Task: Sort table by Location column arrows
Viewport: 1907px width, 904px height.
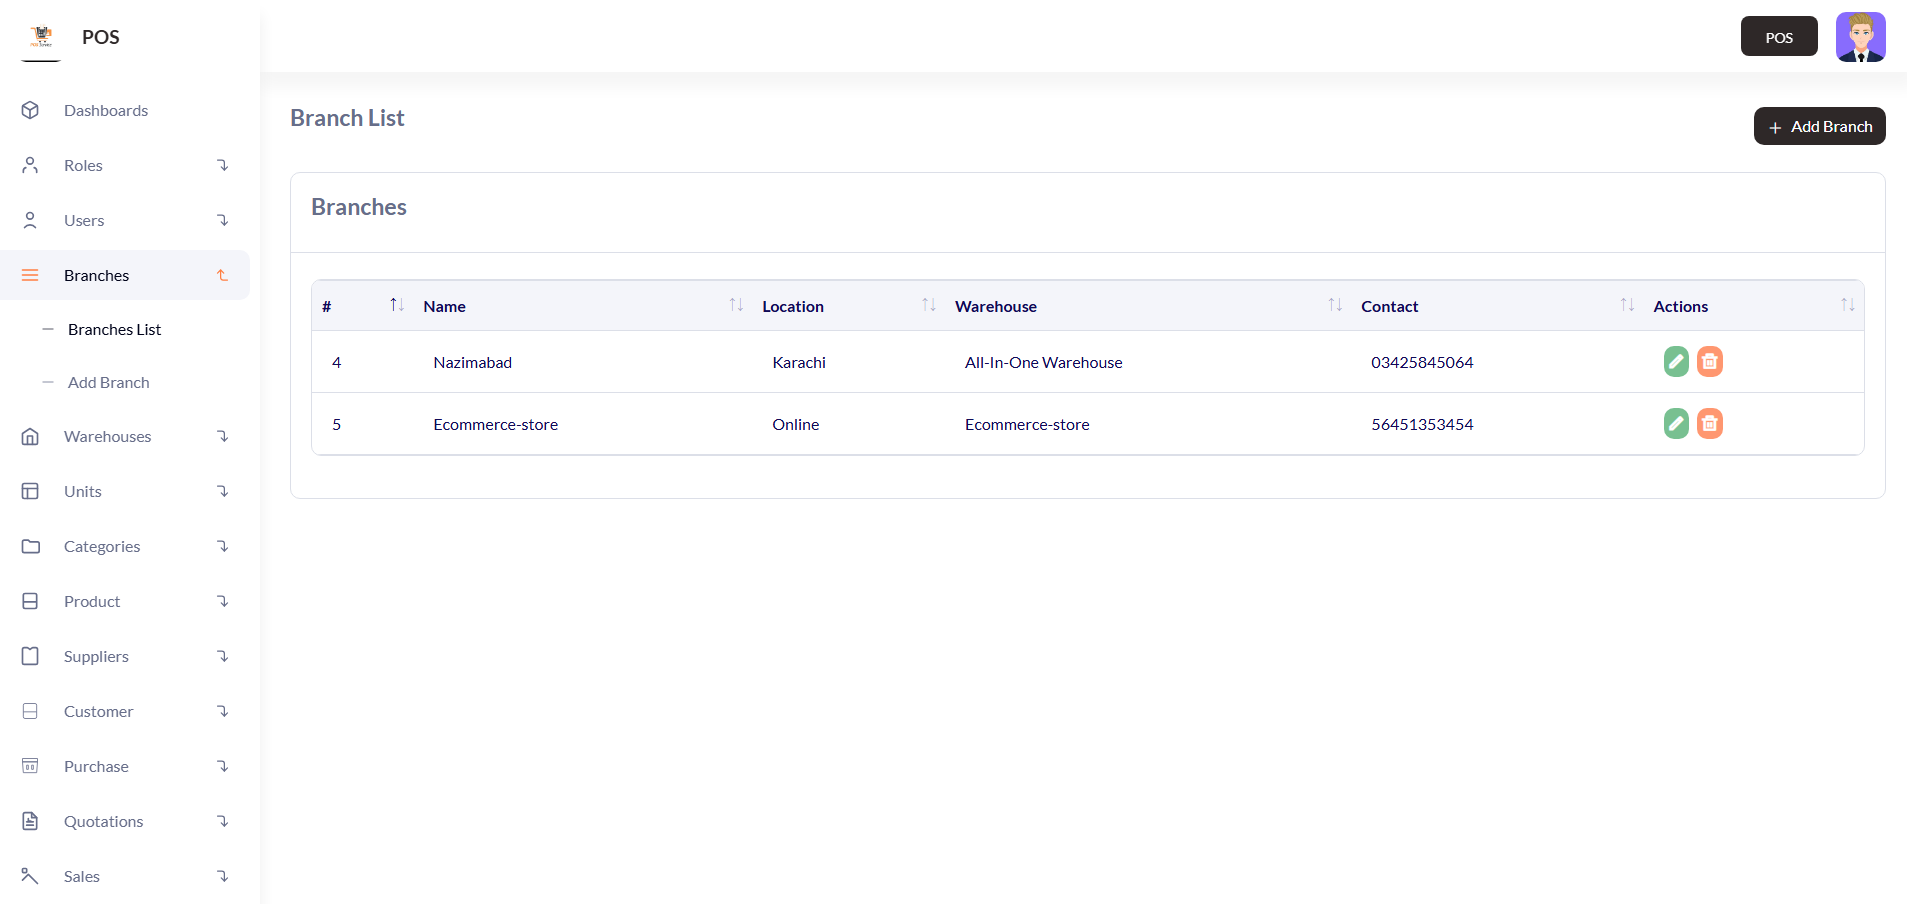Action: coord(928,305)
